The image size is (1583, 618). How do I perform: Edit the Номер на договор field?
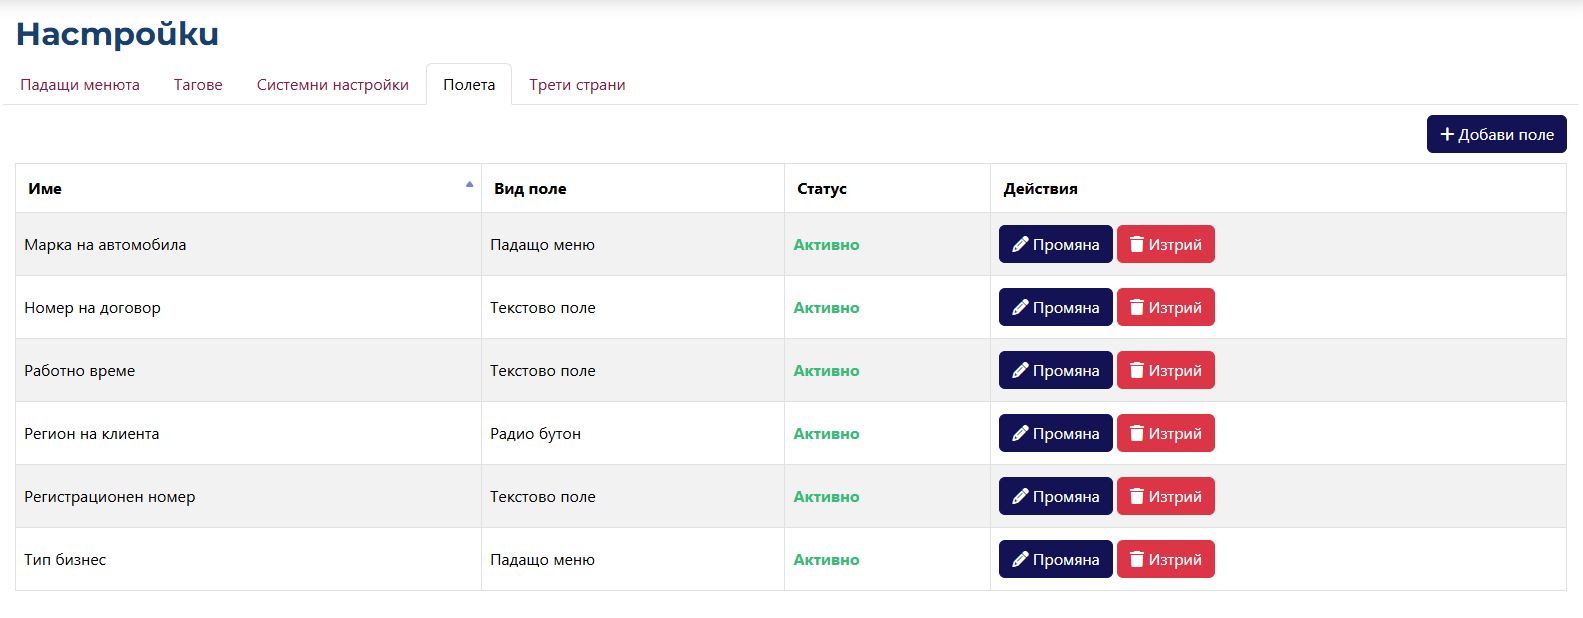[x=1055, y=307]
